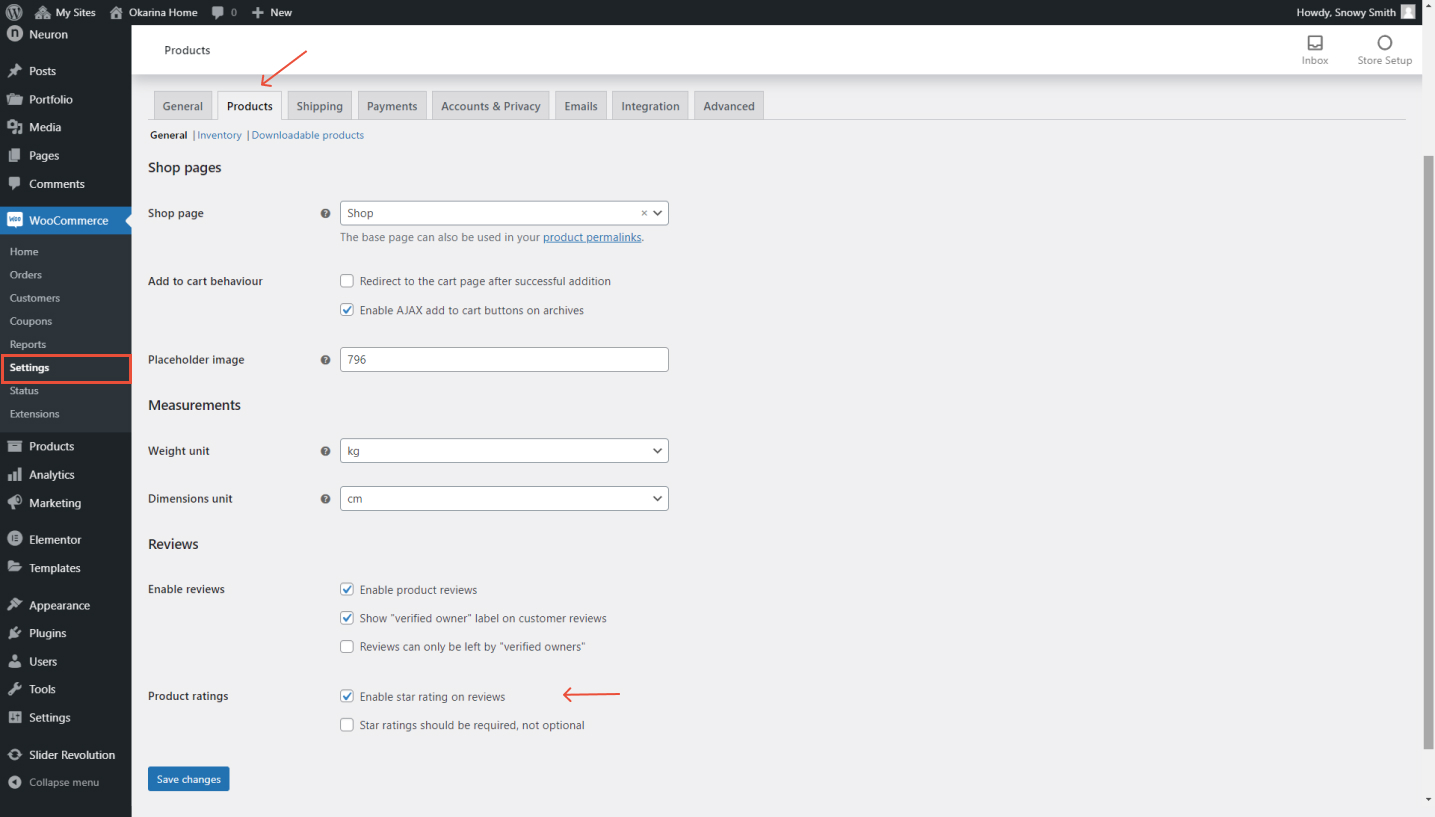Click the Users person icon
This screenshot has width=1435, height=817.
coord(15,661)
